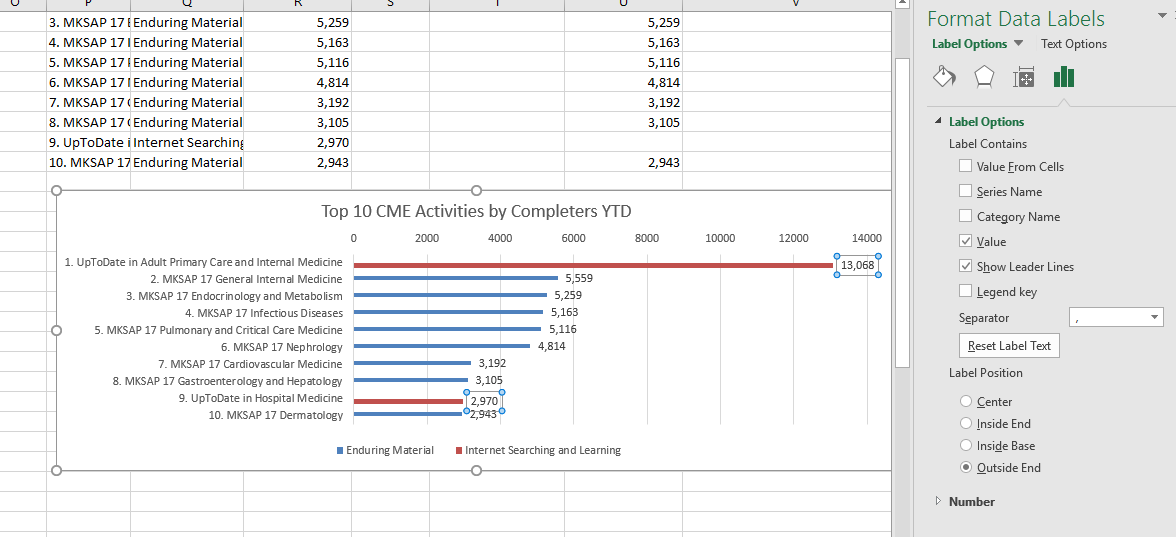The height and width of the screenshot is (537, 1176).
Task: Select the 13,068 data label
Action: (857, 266)
